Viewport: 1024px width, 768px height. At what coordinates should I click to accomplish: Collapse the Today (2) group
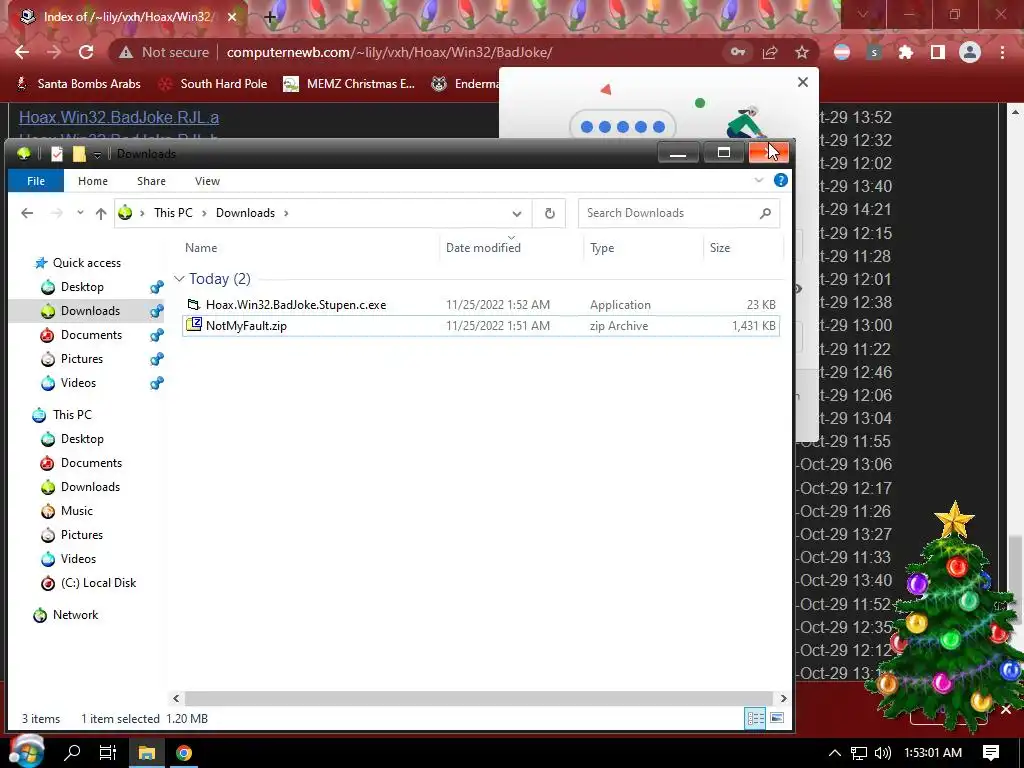pyautogui.click(x=179, y=279)
